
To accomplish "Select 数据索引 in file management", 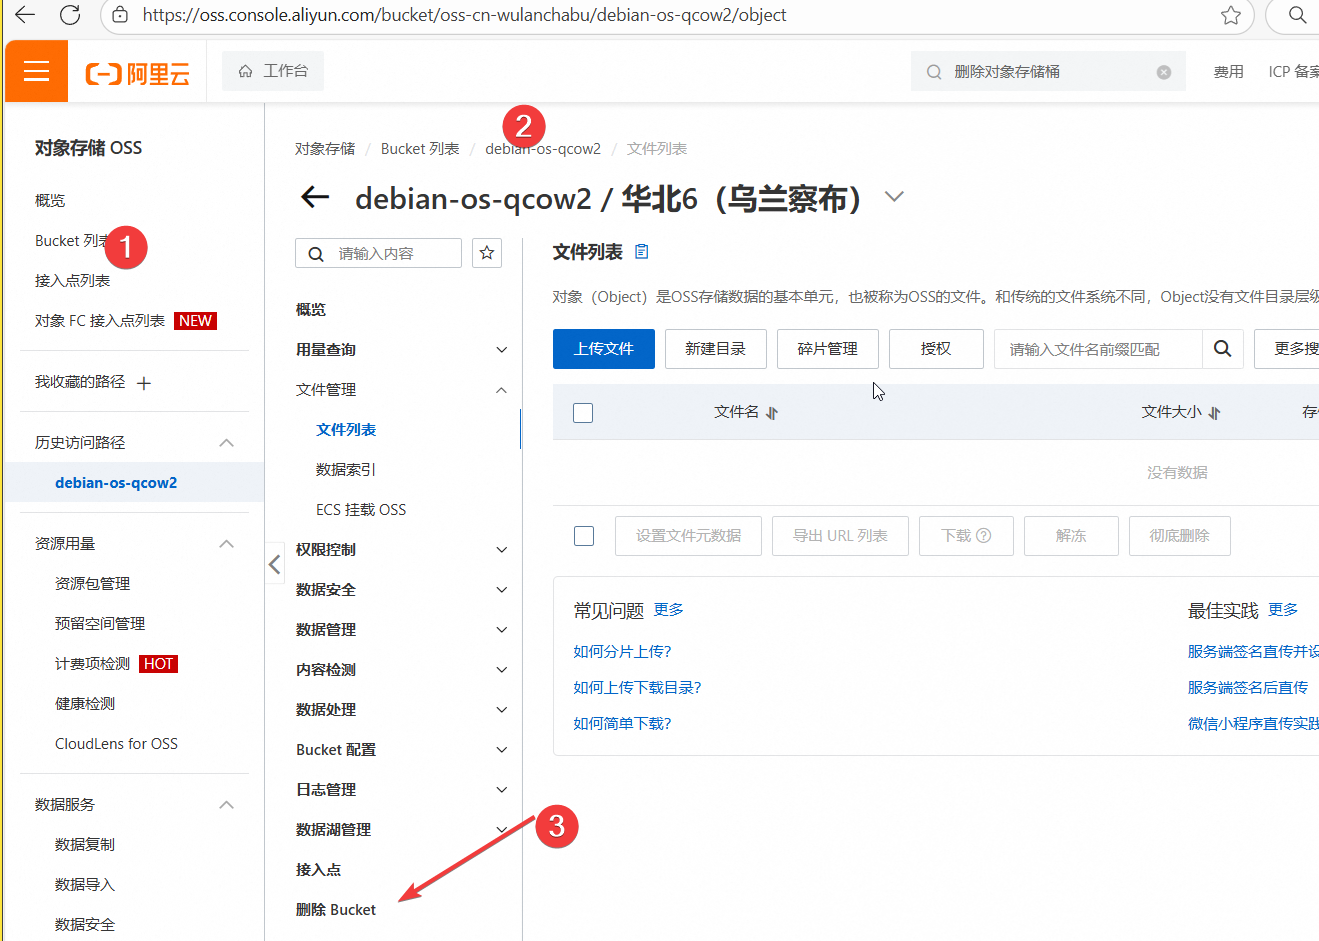I will click(x=346, y=470).
